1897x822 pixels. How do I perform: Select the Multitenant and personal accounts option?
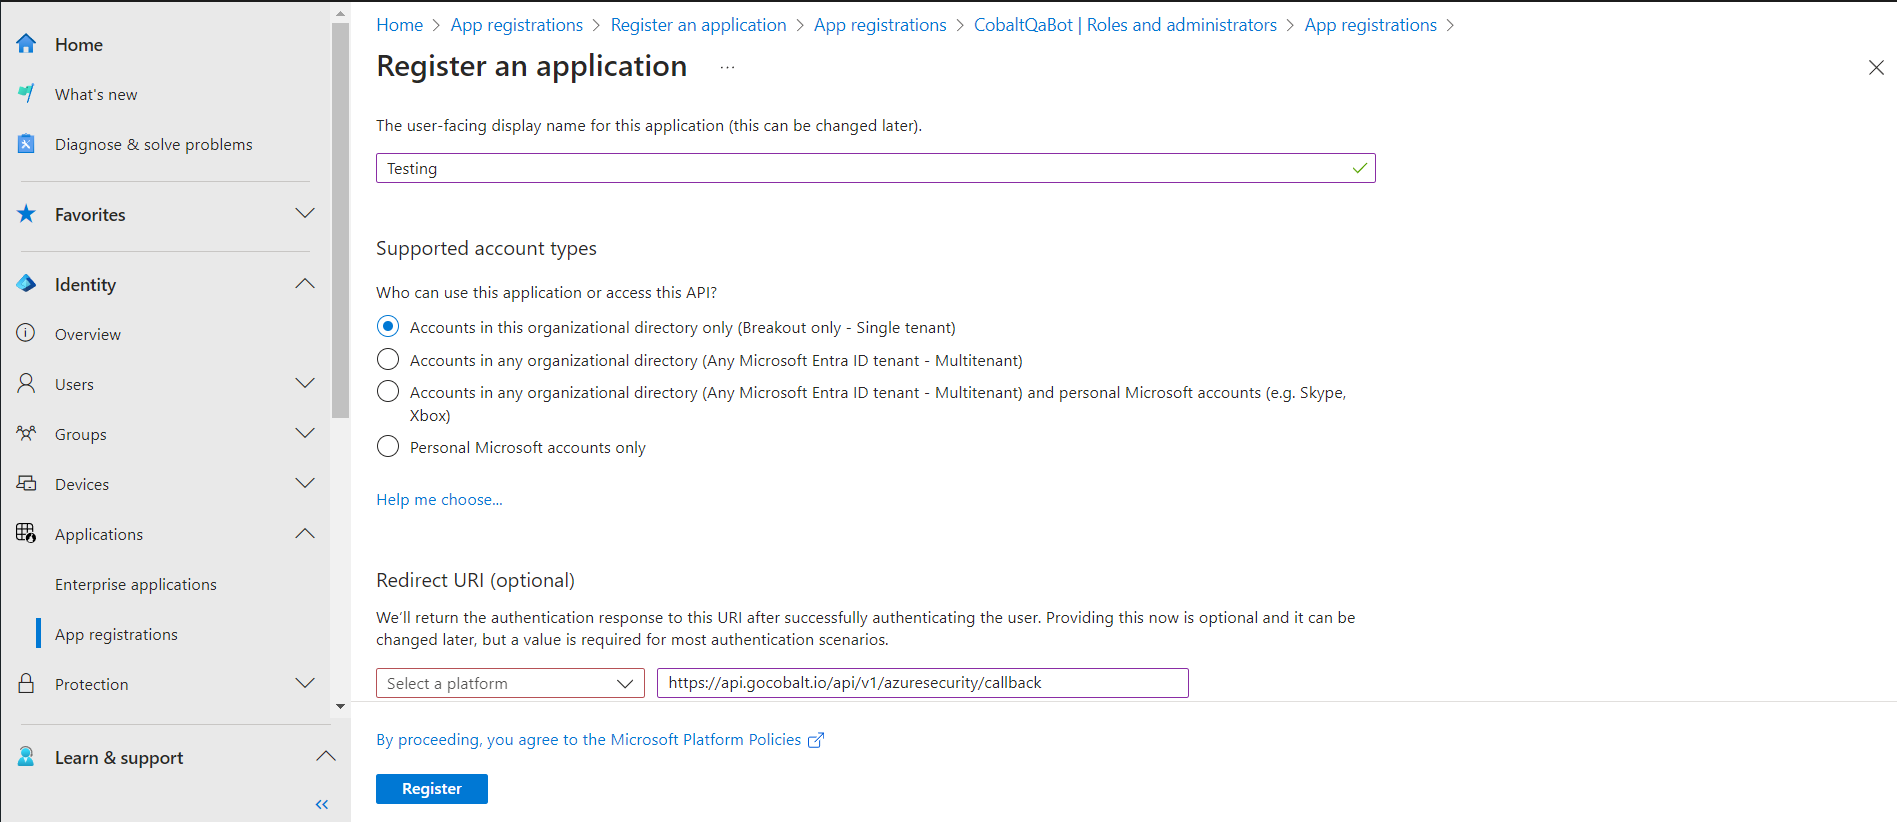pyautogui.click(x=388, y=391)
